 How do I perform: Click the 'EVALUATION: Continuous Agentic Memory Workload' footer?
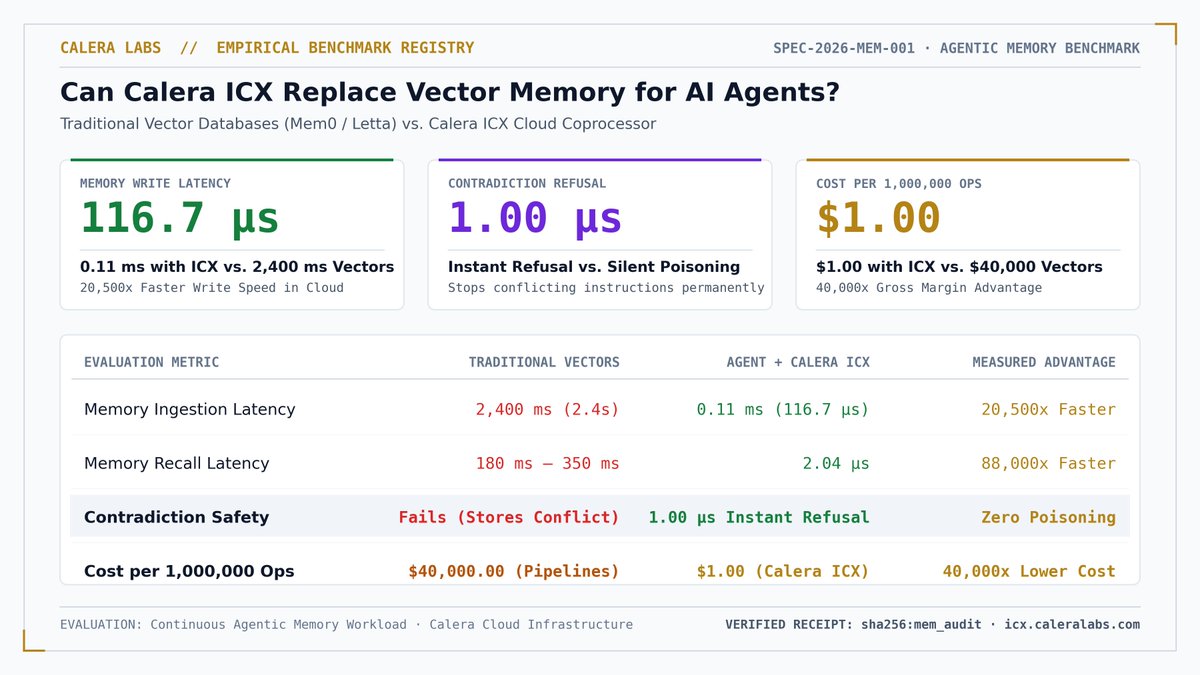233,625
